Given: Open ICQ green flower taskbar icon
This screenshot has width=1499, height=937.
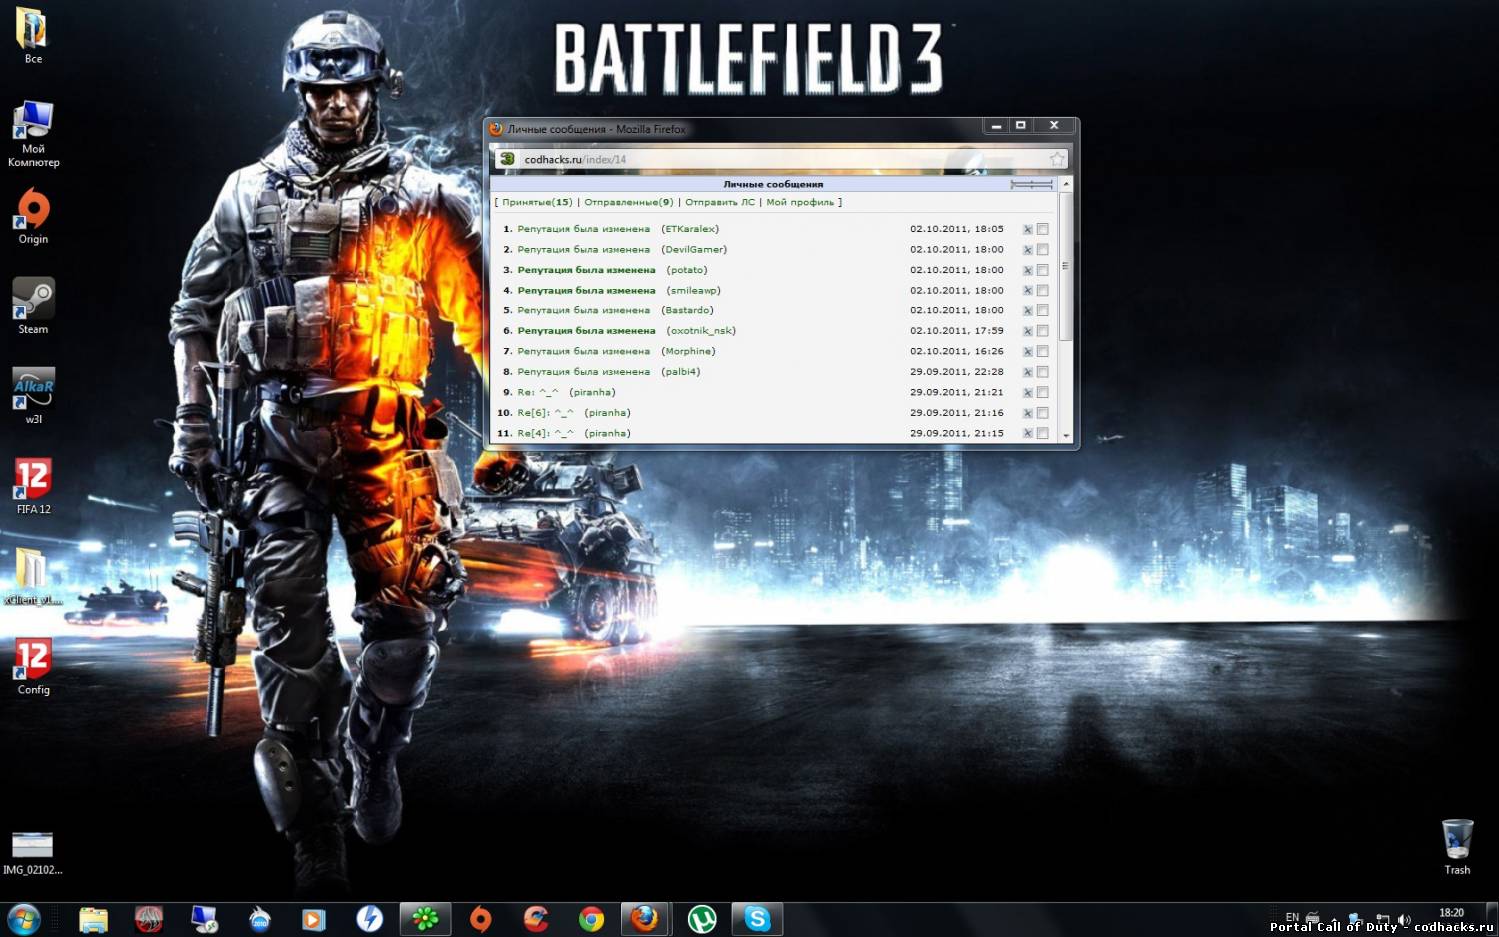Looking at the screenshot, I should 425,919.
